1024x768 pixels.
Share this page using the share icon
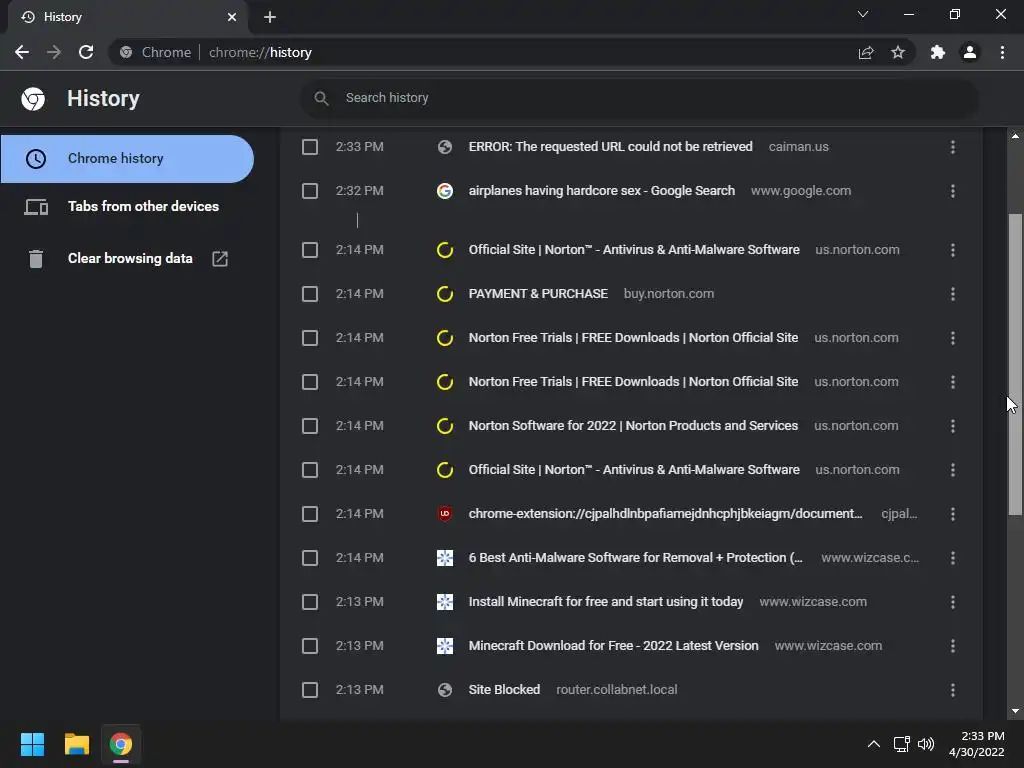866,52
